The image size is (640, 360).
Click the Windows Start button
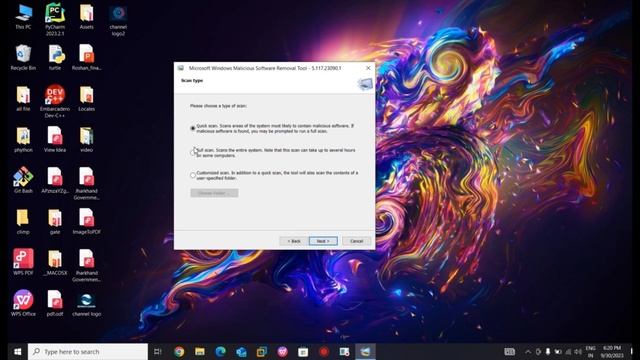[17, 351]
